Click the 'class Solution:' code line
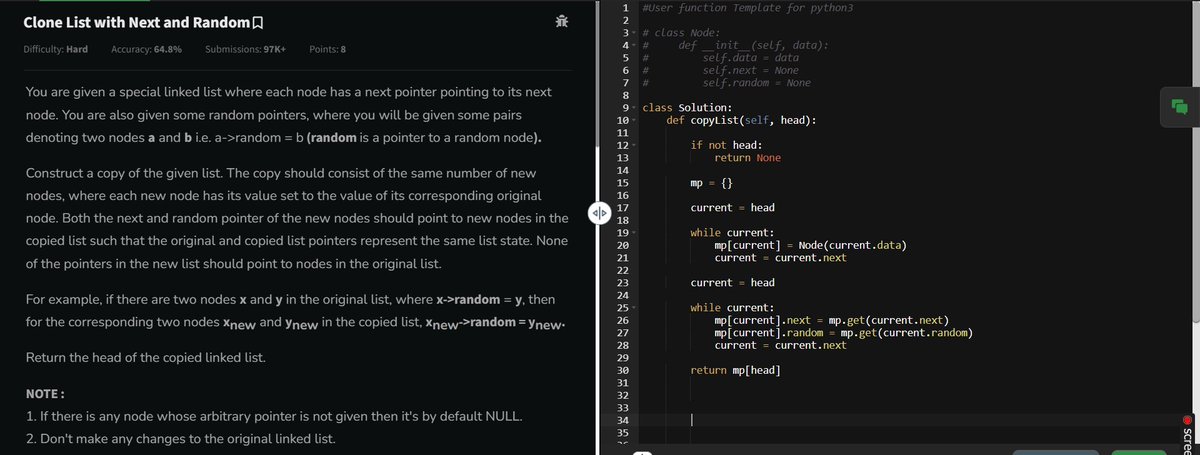This screenshot has height=455, width=1200. click(686, 108)
